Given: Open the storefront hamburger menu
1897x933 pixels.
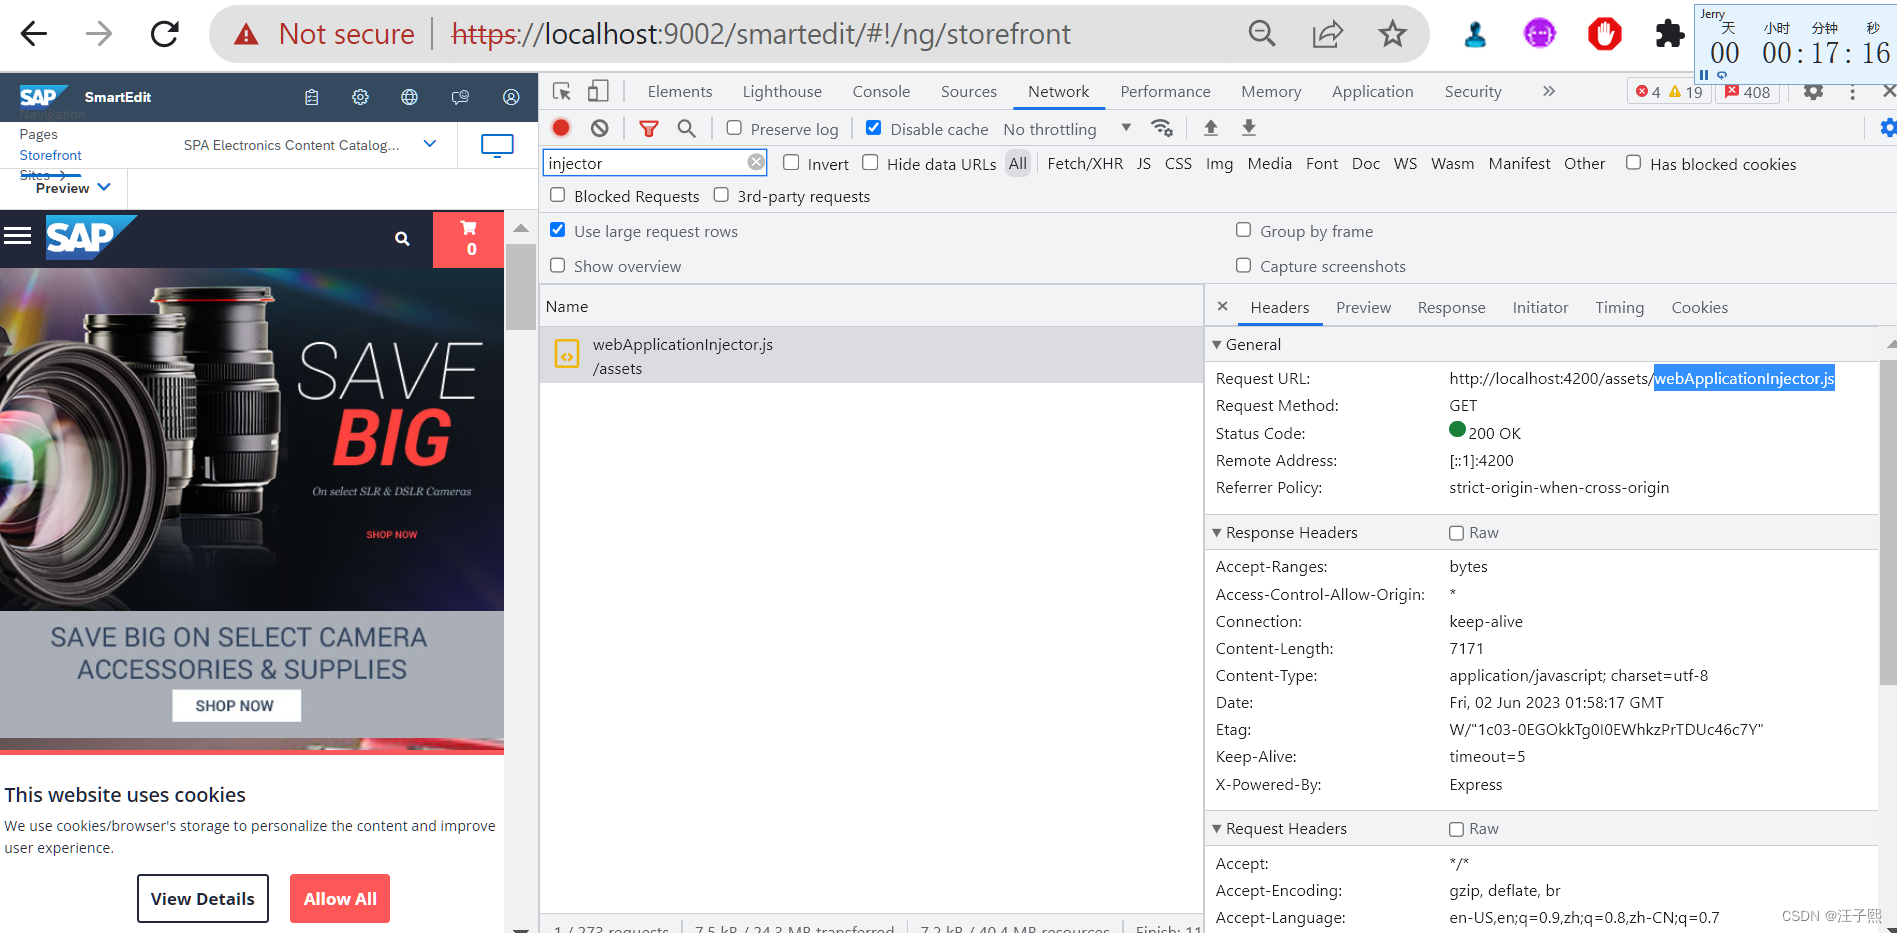Looking at the screenshot, I should 18,236.
